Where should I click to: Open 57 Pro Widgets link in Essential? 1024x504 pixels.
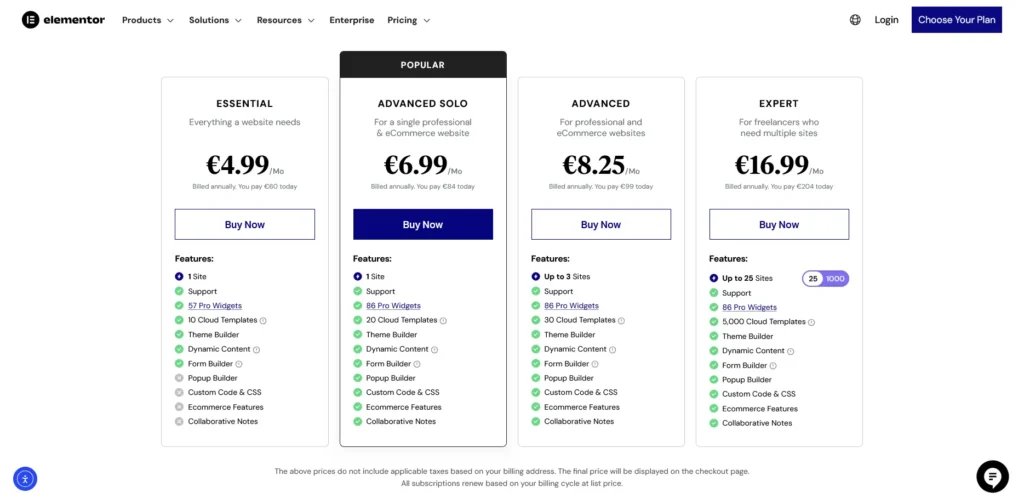point(215,306)
